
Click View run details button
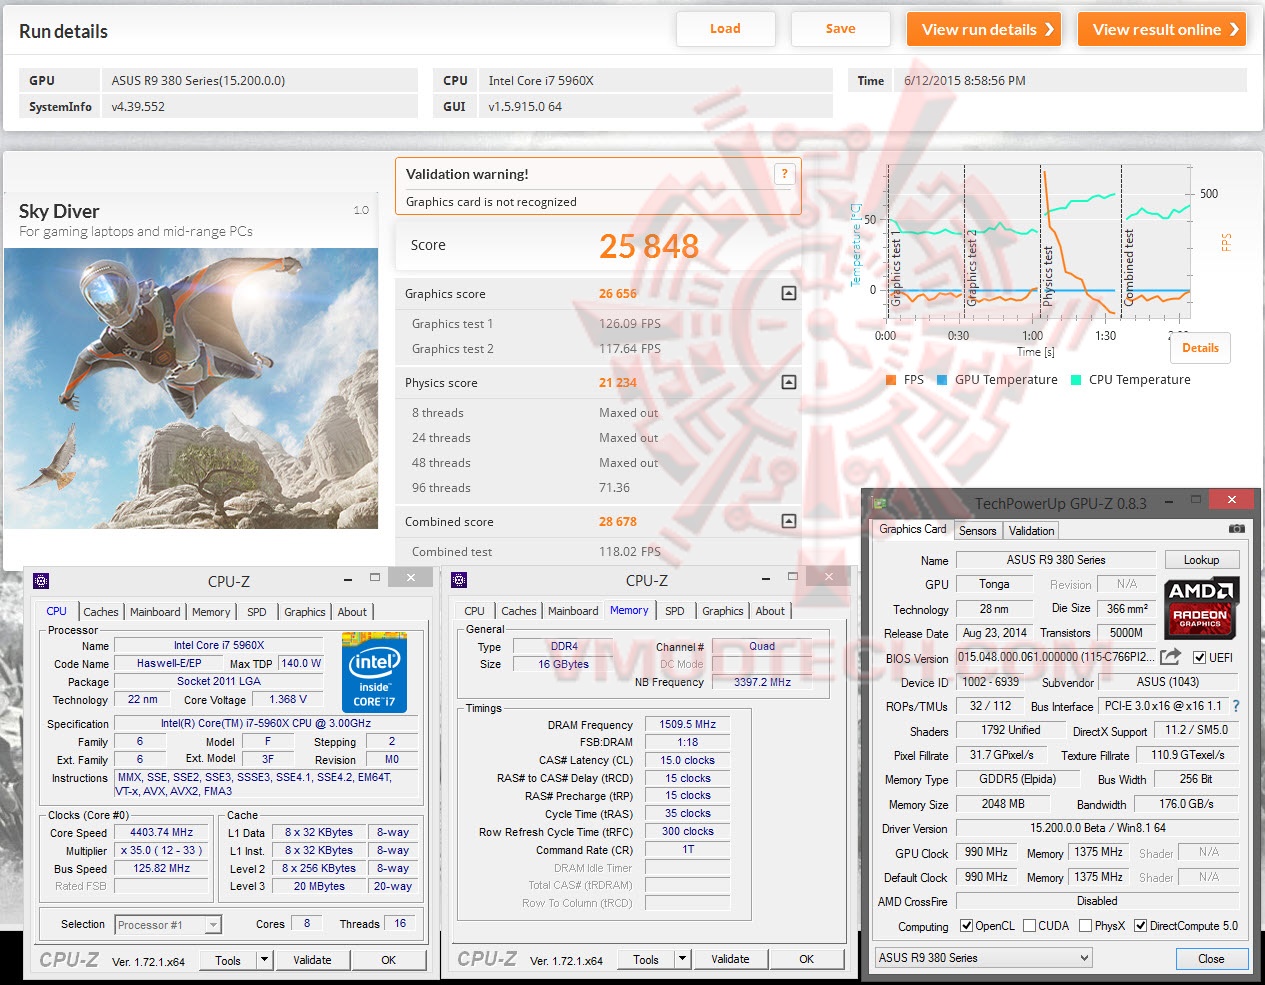[x=984, y=29]
